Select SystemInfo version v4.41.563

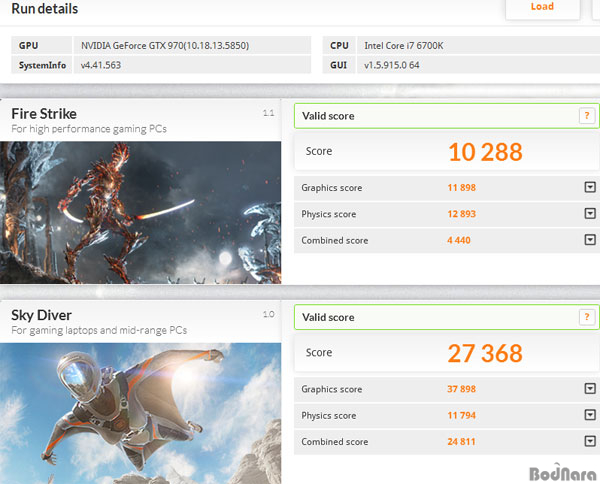click(x=101, y=65)
